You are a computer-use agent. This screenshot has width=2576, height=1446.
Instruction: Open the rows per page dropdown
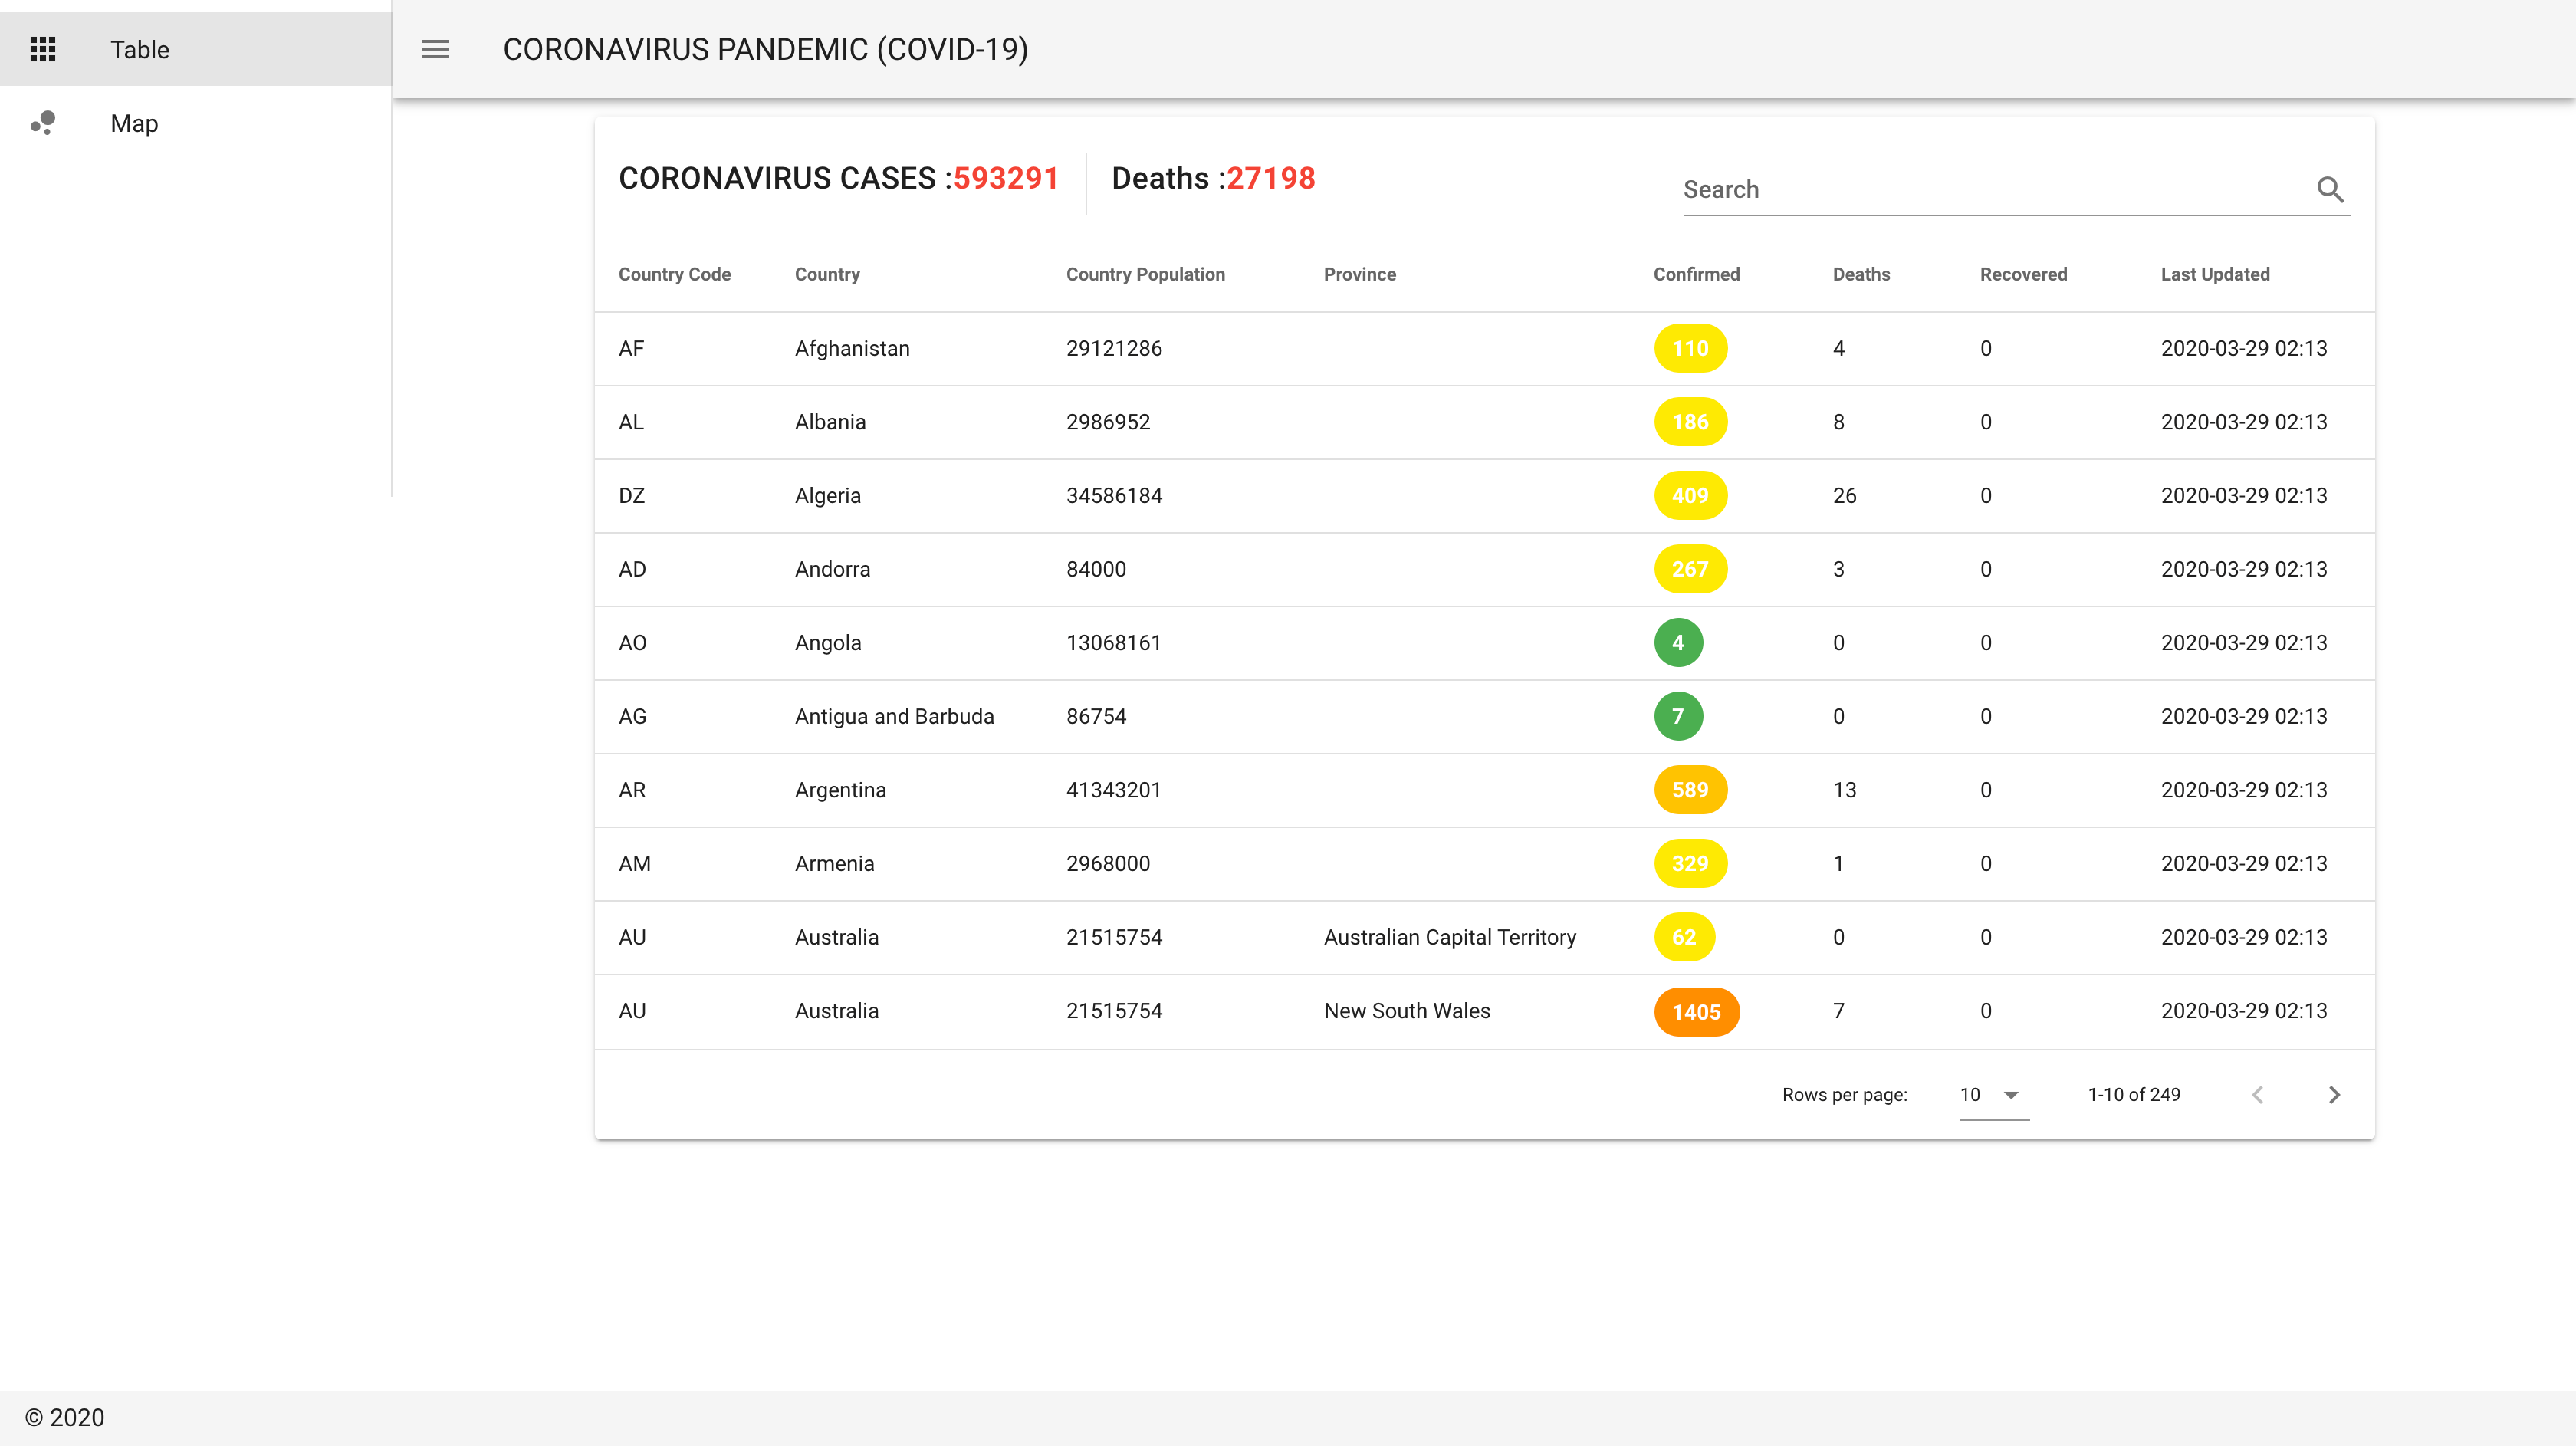(1994, 1095)
